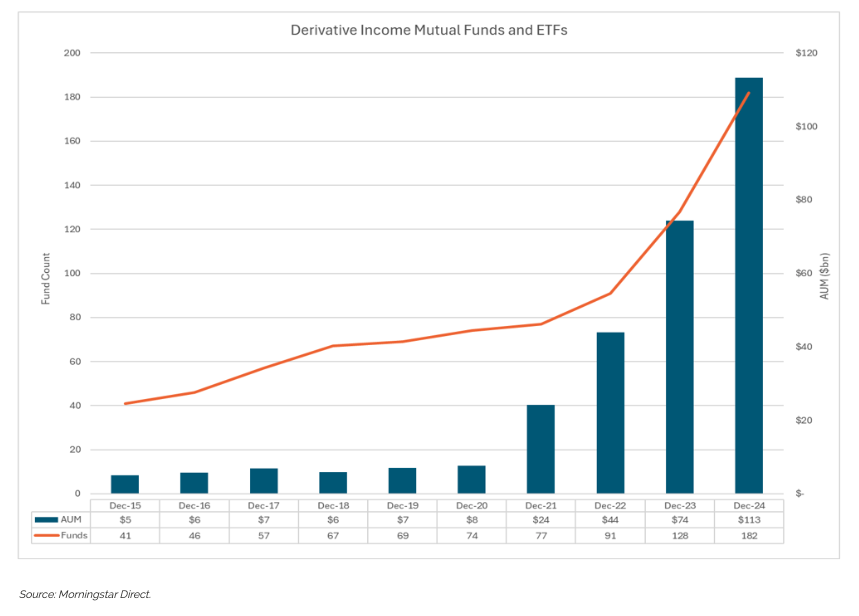Open the Source: Morningstar Direct link
This screenshot has height=616, width=859.
(x=88, y=593)
